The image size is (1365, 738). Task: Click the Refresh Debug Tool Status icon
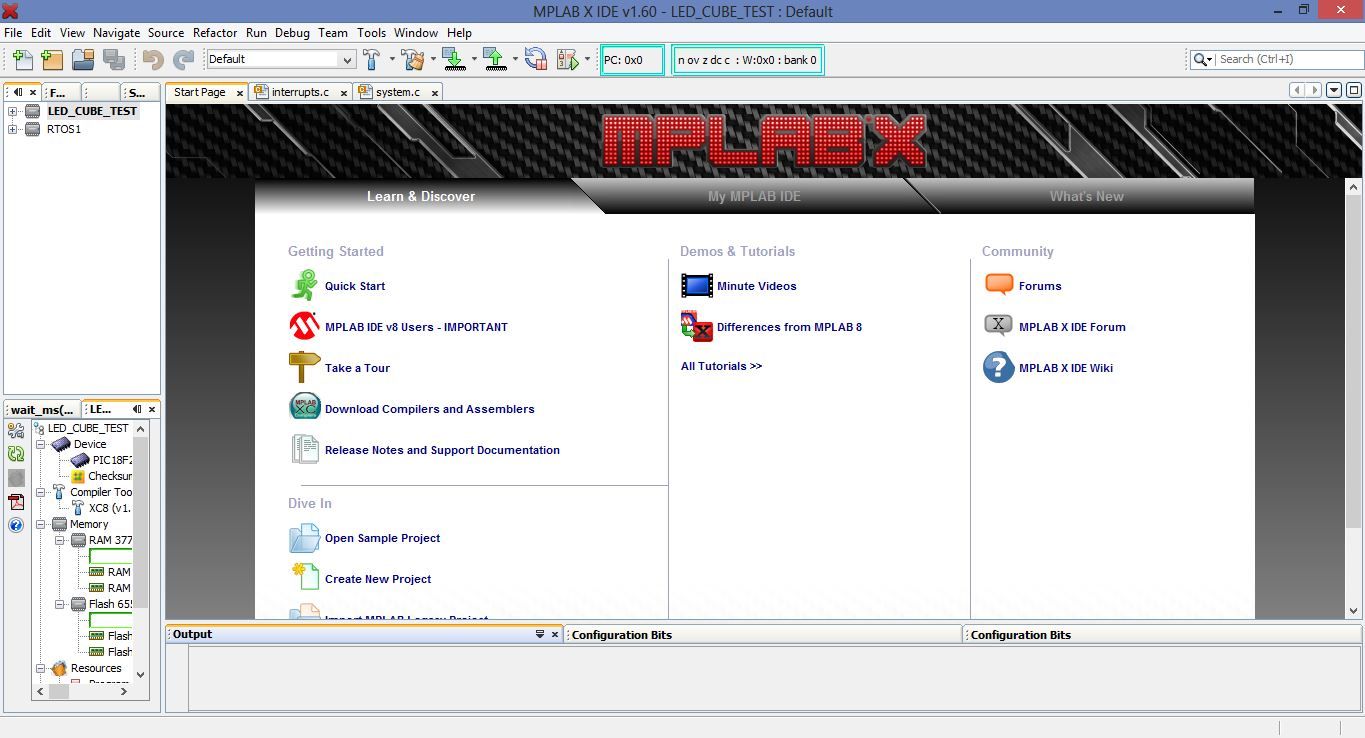point(14,454)
